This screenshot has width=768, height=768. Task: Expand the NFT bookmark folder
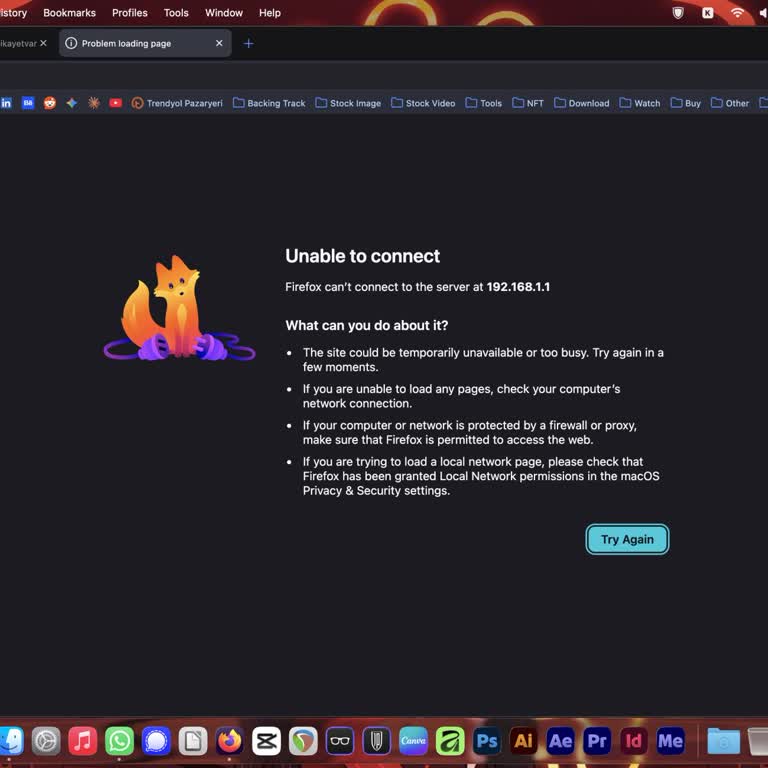pos(528,103)
